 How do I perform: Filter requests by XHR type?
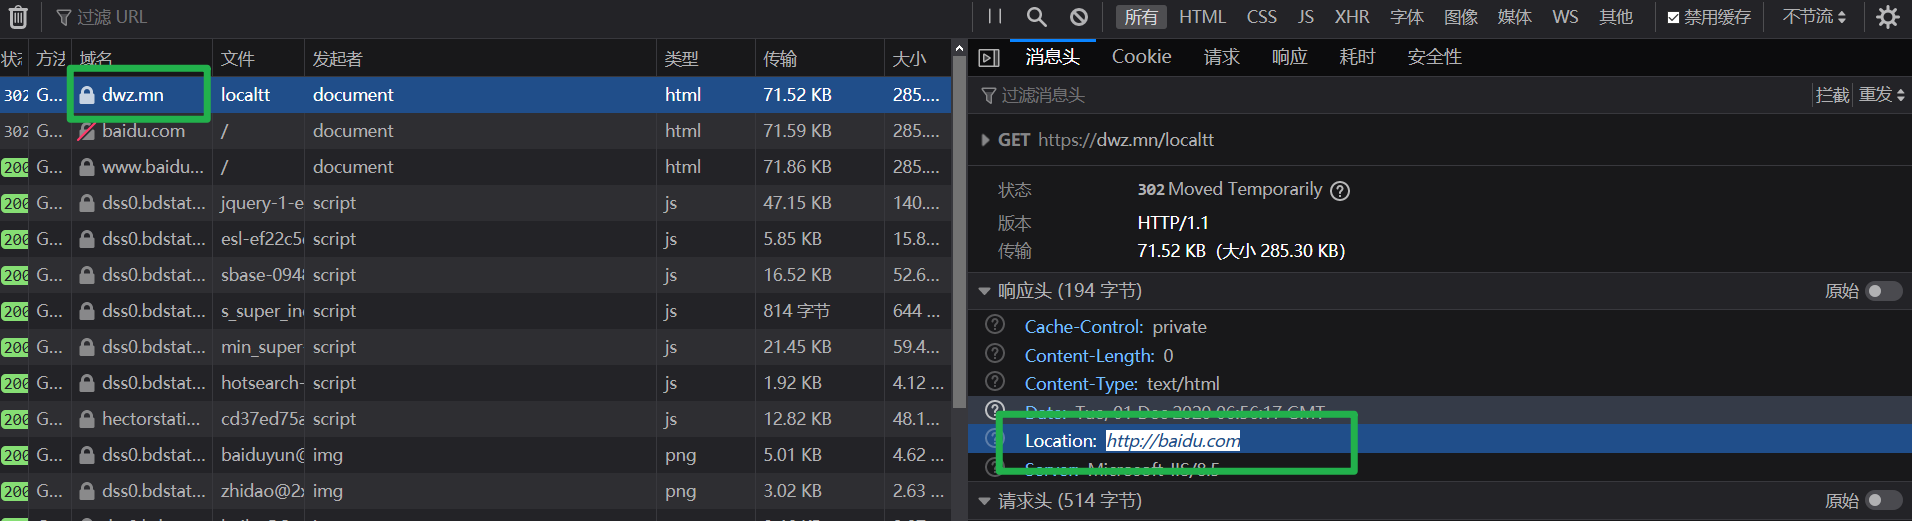click(x=1352, y=17)
